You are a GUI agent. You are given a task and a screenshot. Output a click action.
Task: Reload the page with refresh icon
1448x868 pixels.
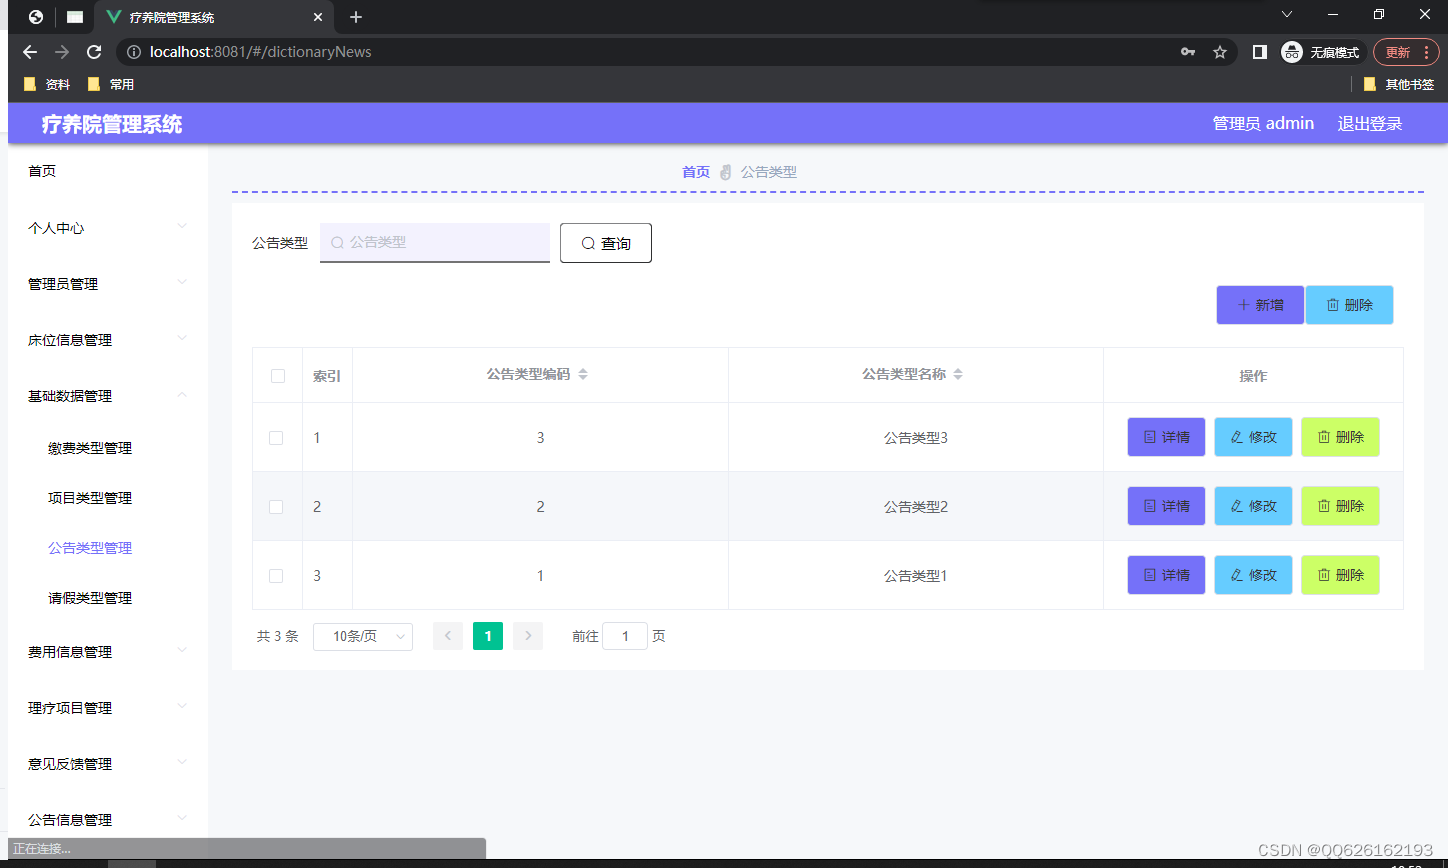tap(94, 52)
